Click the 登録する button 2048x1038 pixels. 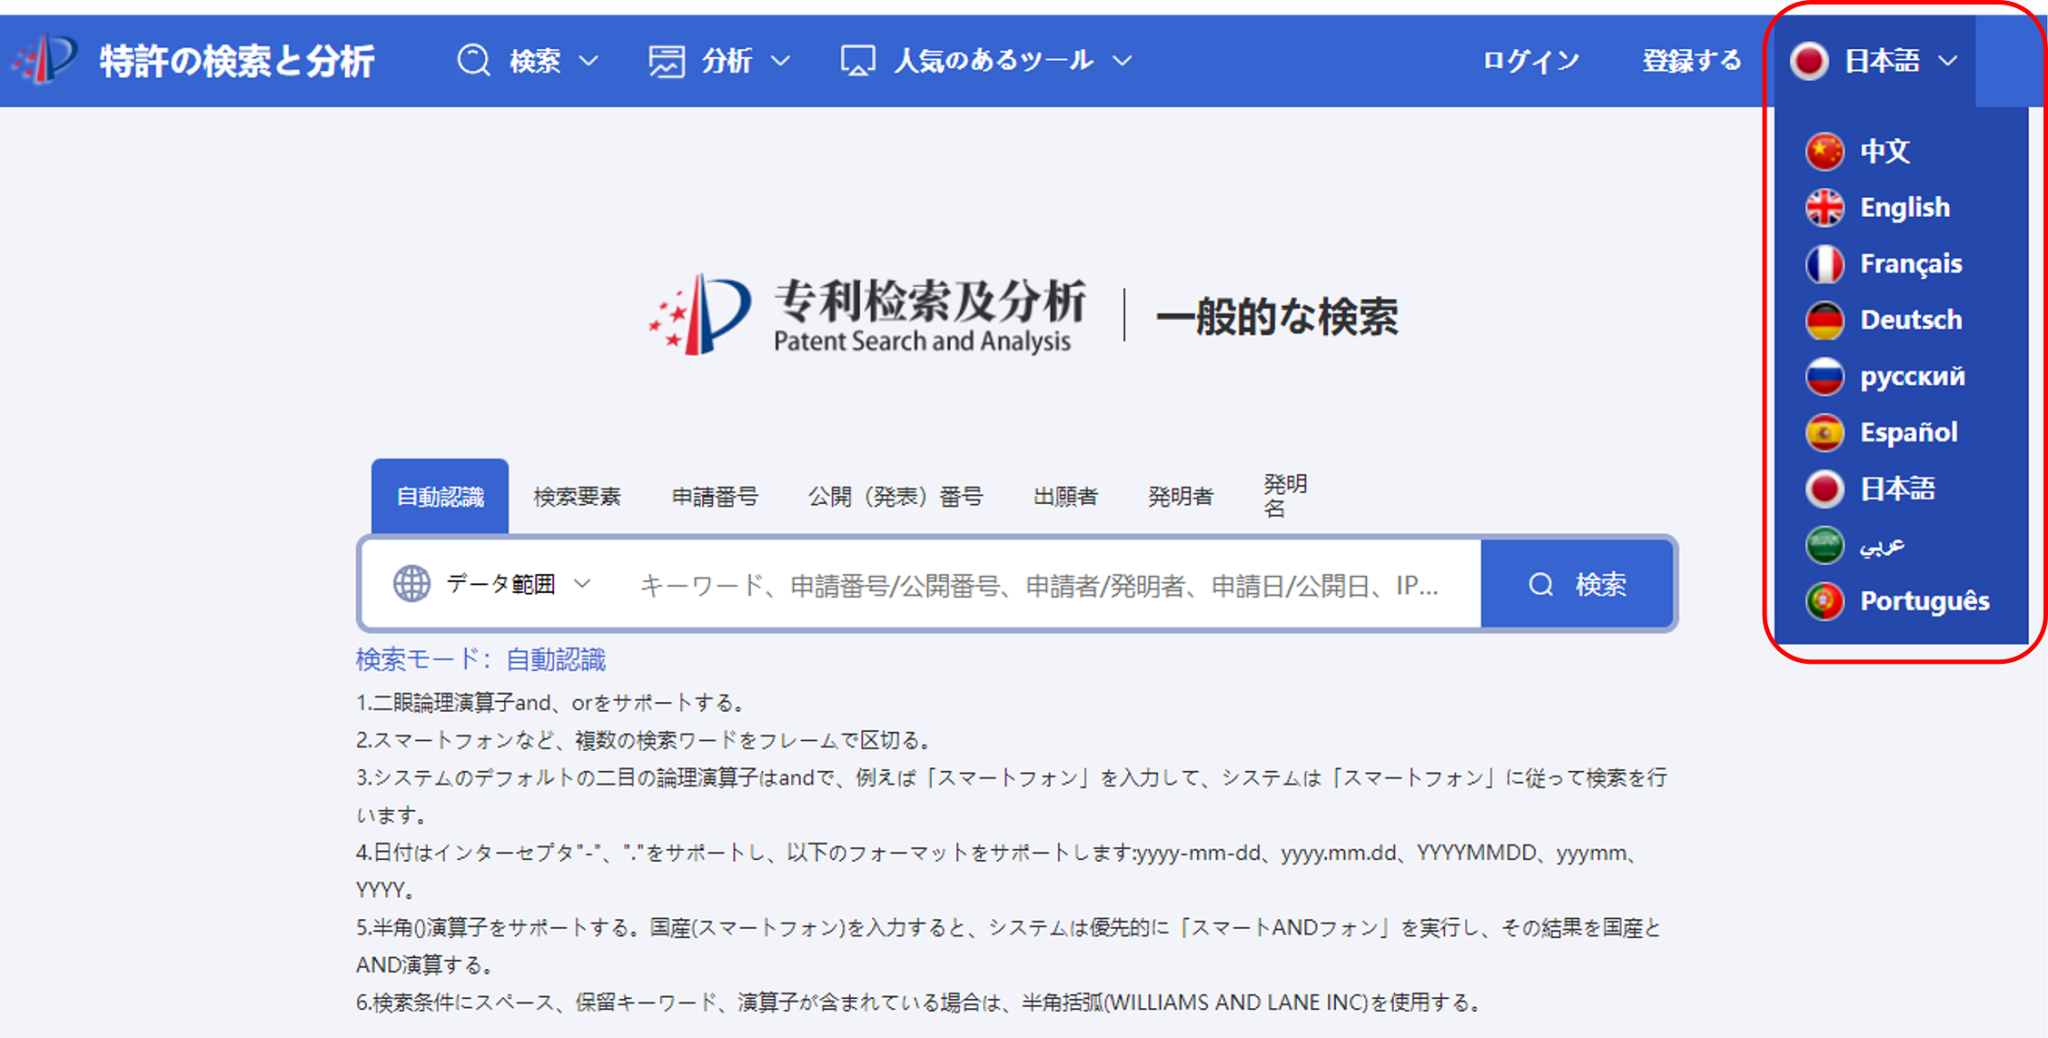click(1692, 60)
